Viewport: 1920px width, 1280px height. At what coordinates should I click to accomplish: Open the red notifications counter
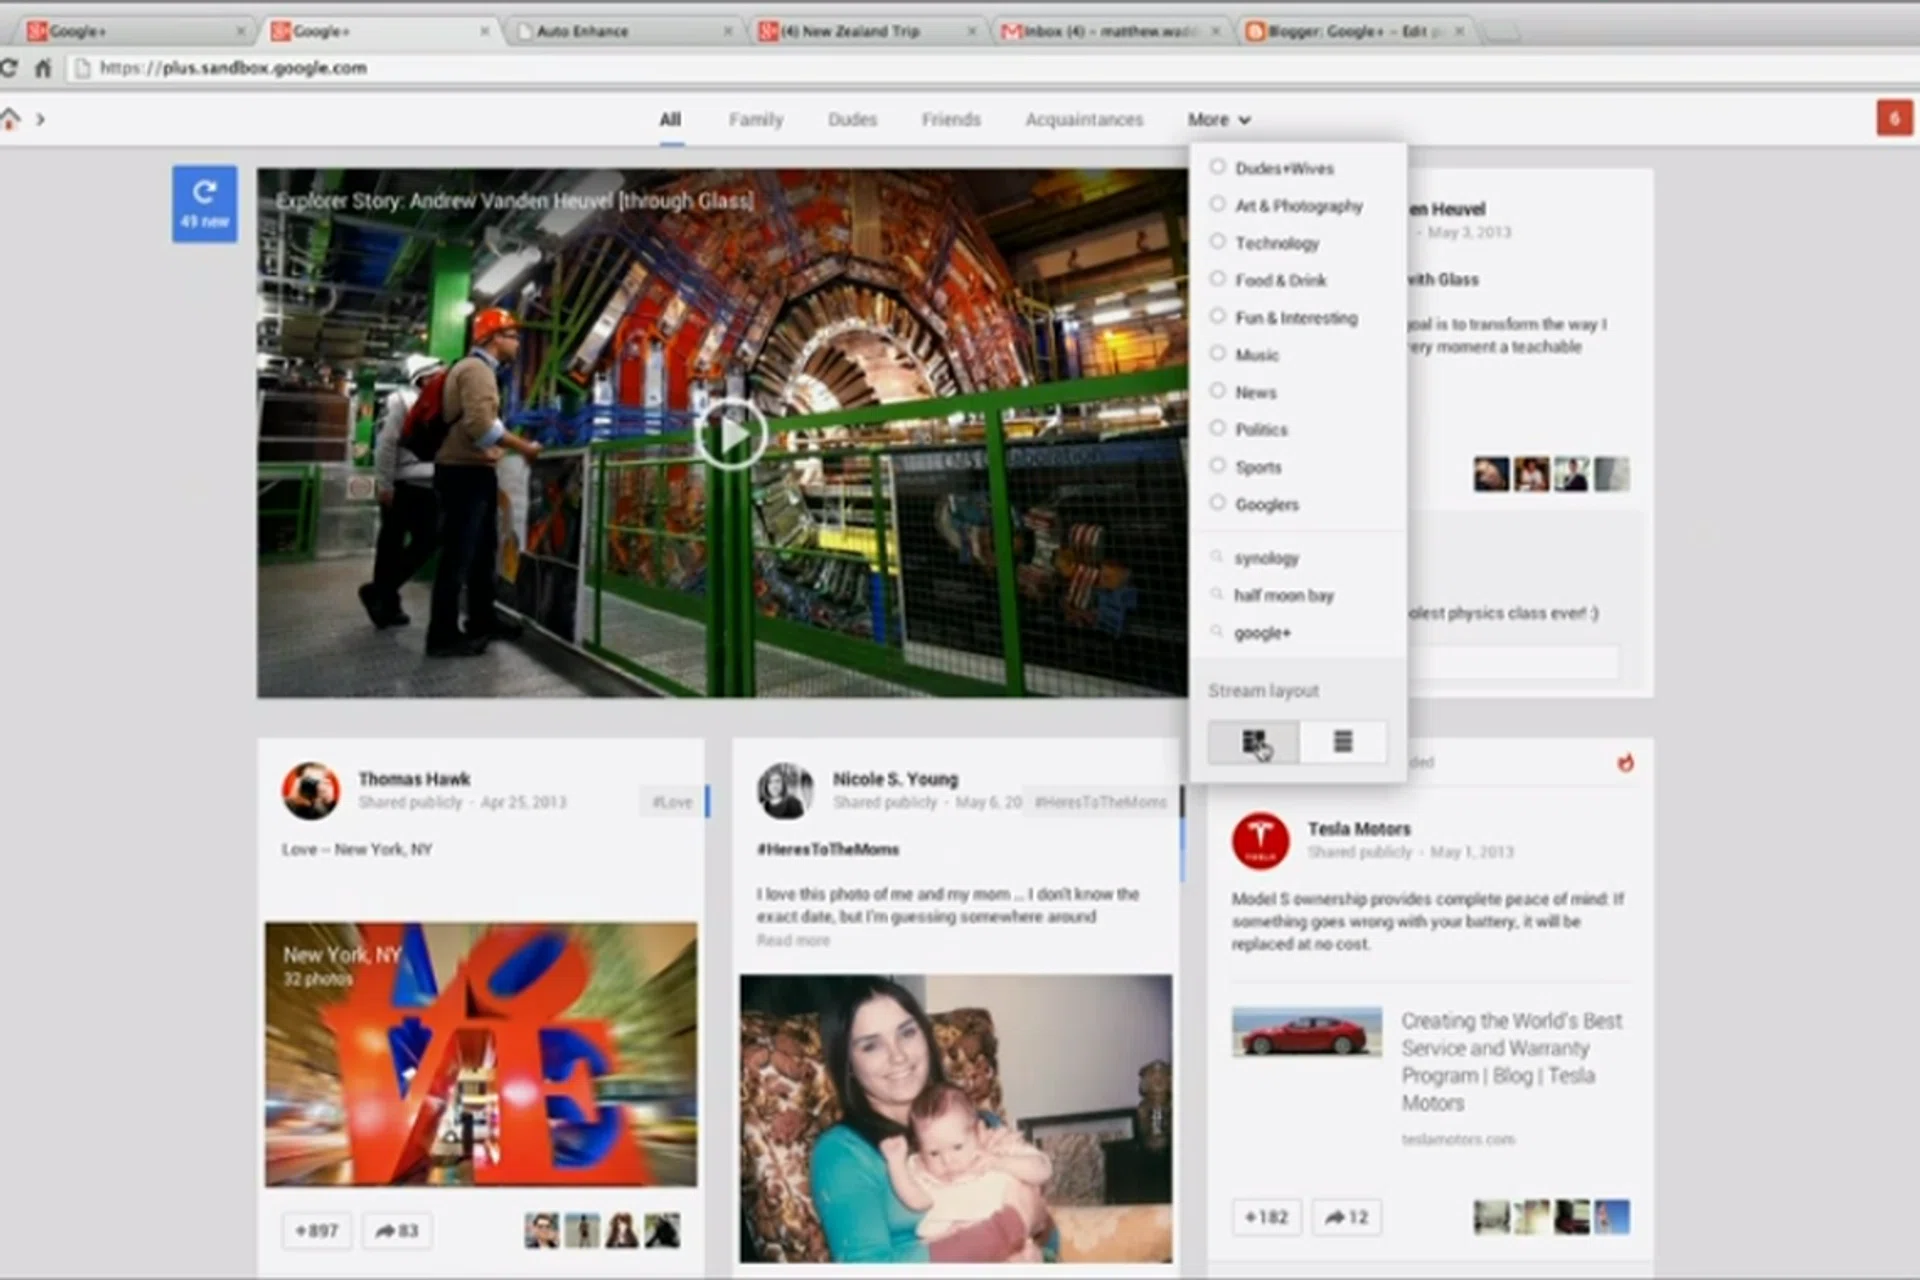1893,118
